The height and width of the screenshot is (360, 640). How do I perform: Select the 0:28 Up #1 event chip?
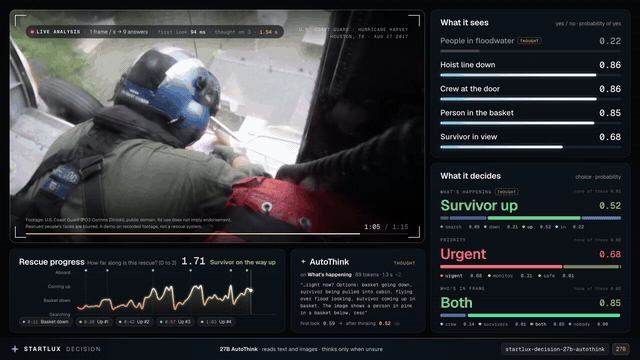[x=94, y=322]
